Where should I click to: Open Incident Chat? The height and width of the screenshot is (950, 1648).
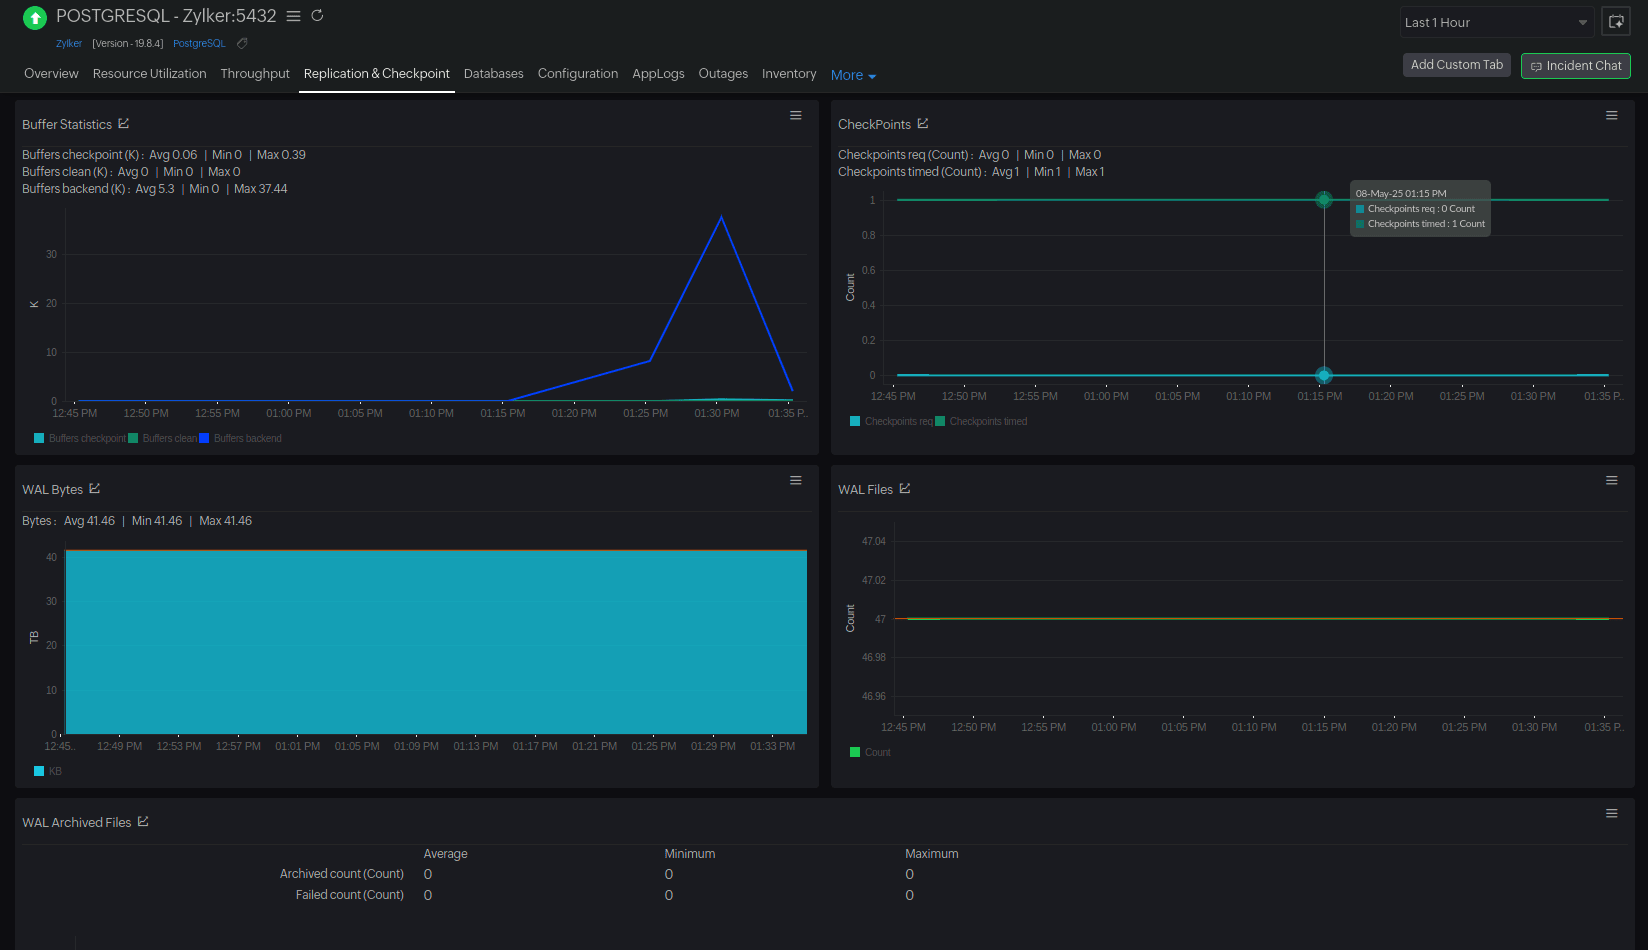point(1575,66)
